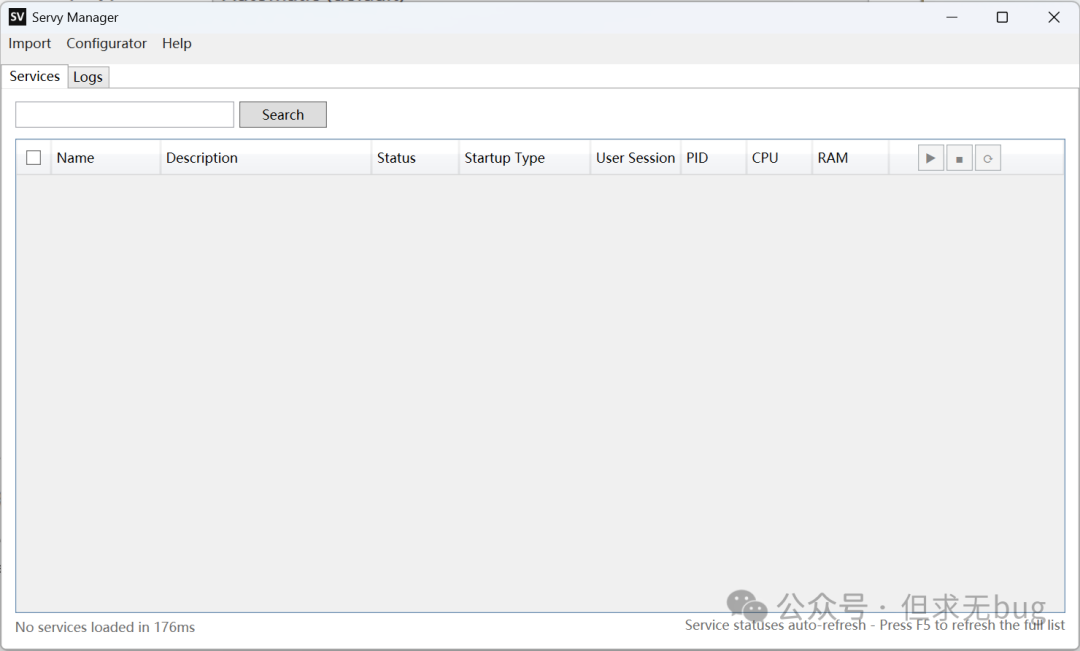Toggle the select-all services checkbox
The height and width of the screenshot is (651, 1080).
point(34,158)
